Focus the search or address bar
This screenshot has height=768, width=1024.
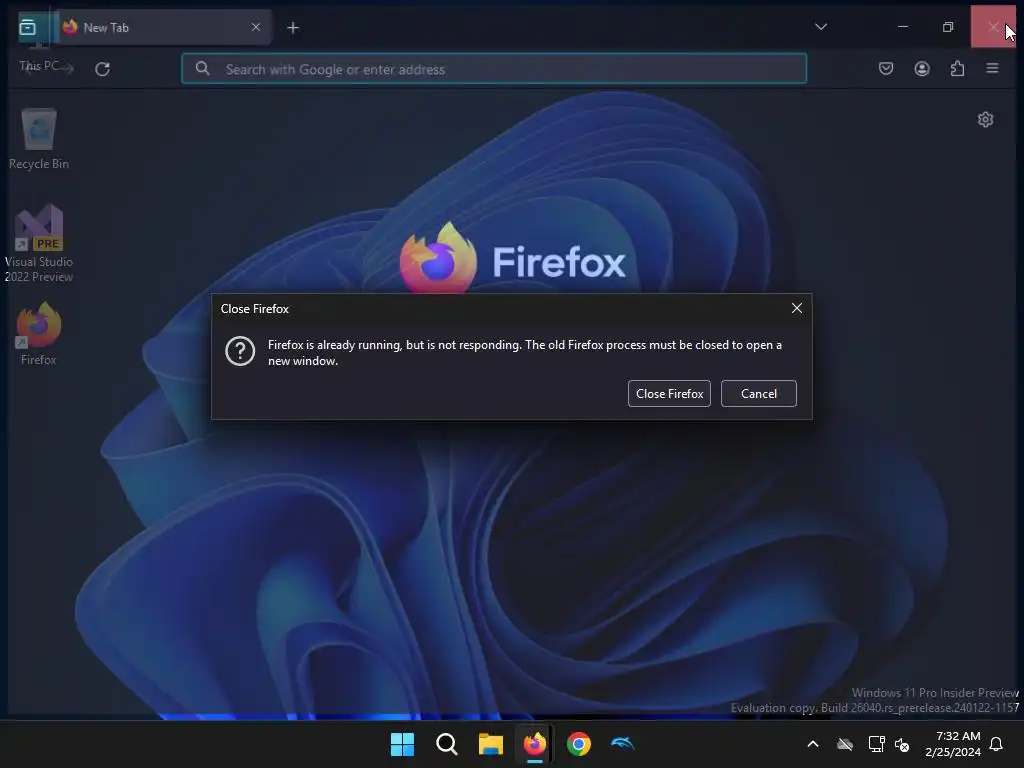click(494, 69)
